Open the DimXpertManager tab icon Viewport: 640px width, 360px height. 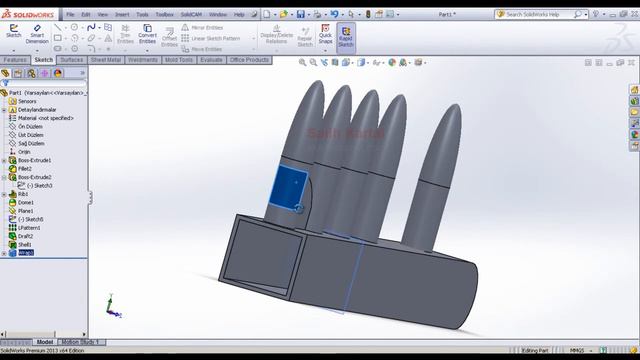click(44, 73)
